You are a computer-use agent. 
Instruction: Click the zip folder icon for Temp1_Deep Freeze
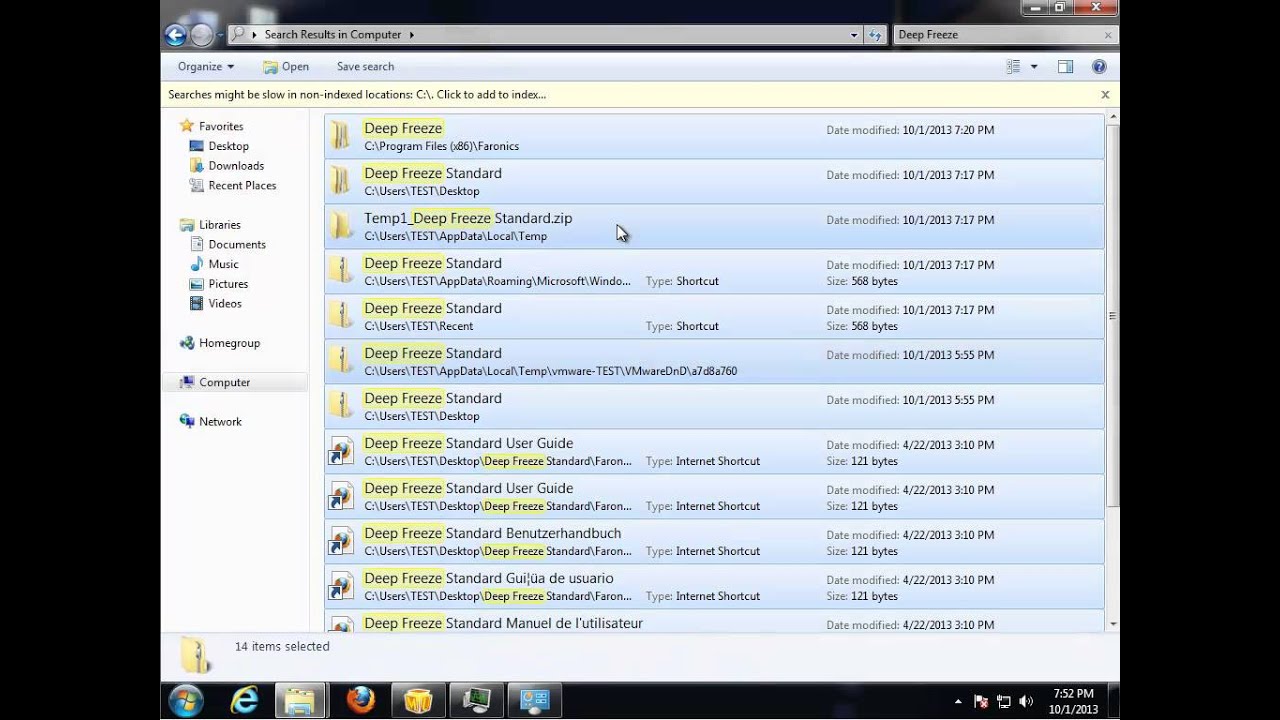341,226
